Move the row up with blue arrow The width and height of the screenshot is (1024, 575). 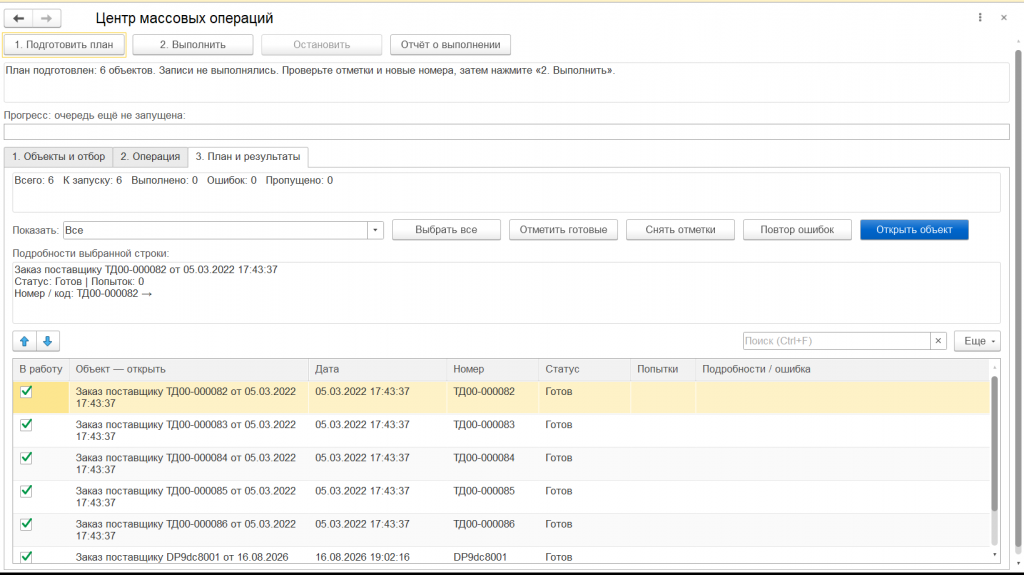[x=24, y=341]
